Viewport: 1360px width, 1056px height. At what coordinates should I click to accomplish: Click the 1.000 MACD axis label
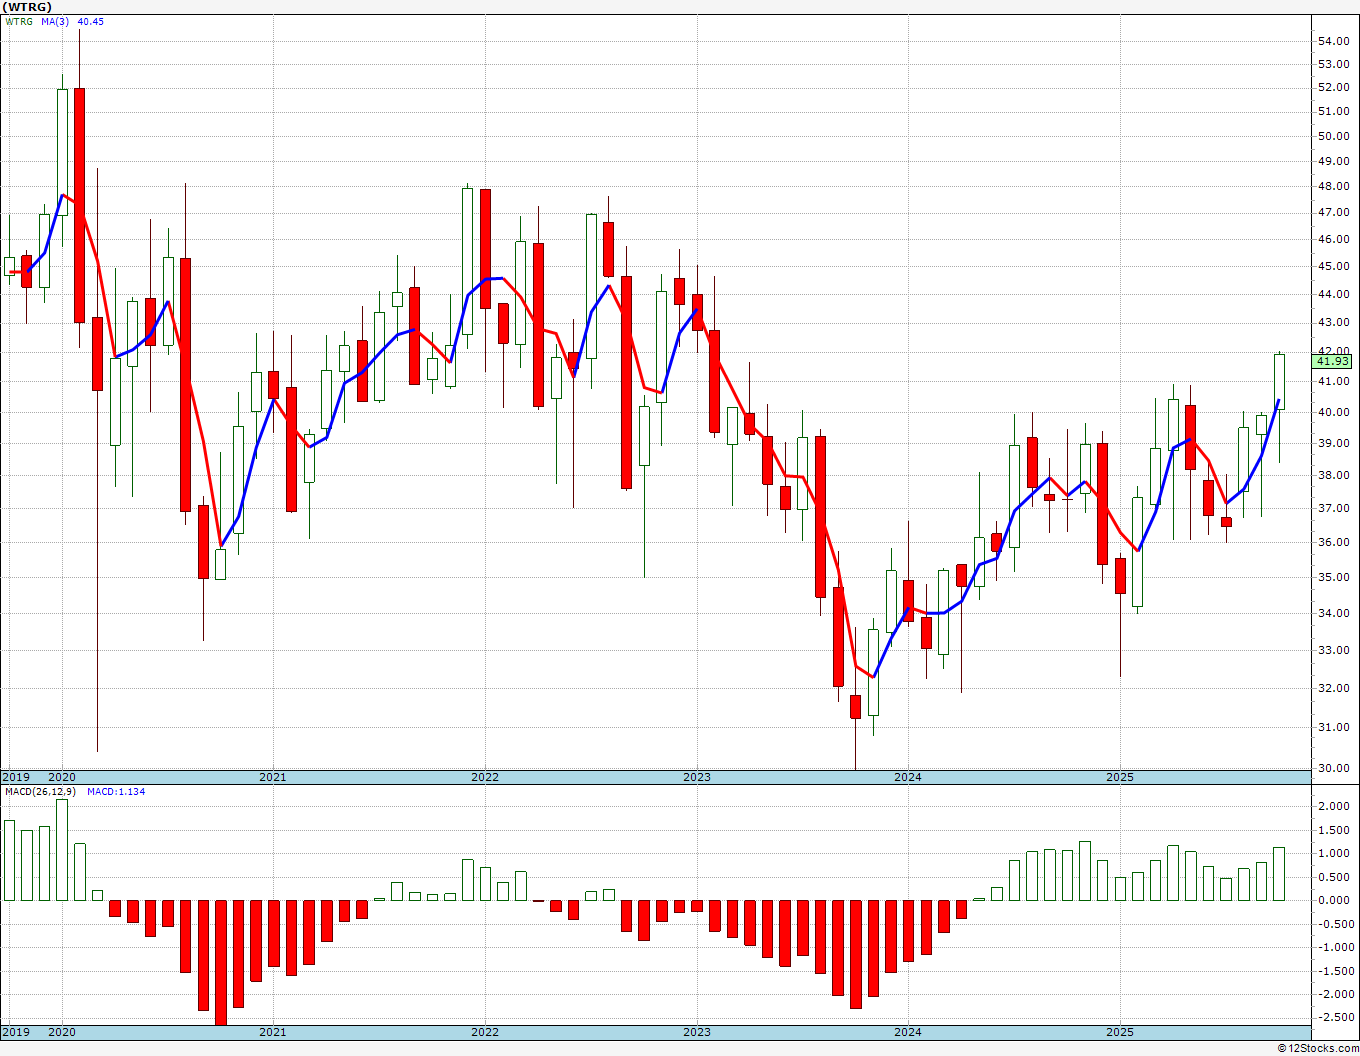(1334, 854)
